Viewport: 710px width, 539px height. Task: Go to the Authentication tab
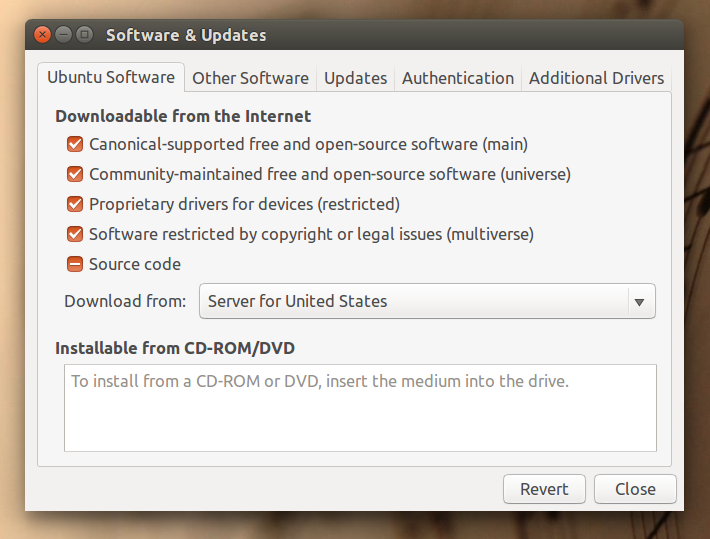(x=458, y=78)
